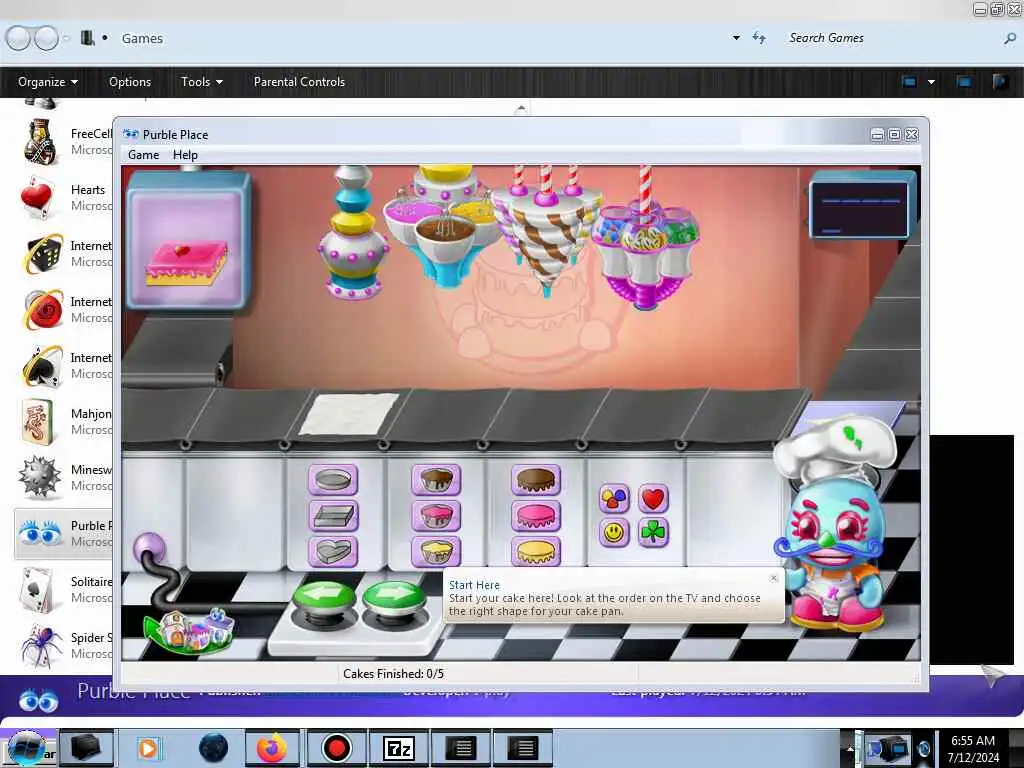
Task: Select Hearts in the games list
Action: tap(64, 198)
